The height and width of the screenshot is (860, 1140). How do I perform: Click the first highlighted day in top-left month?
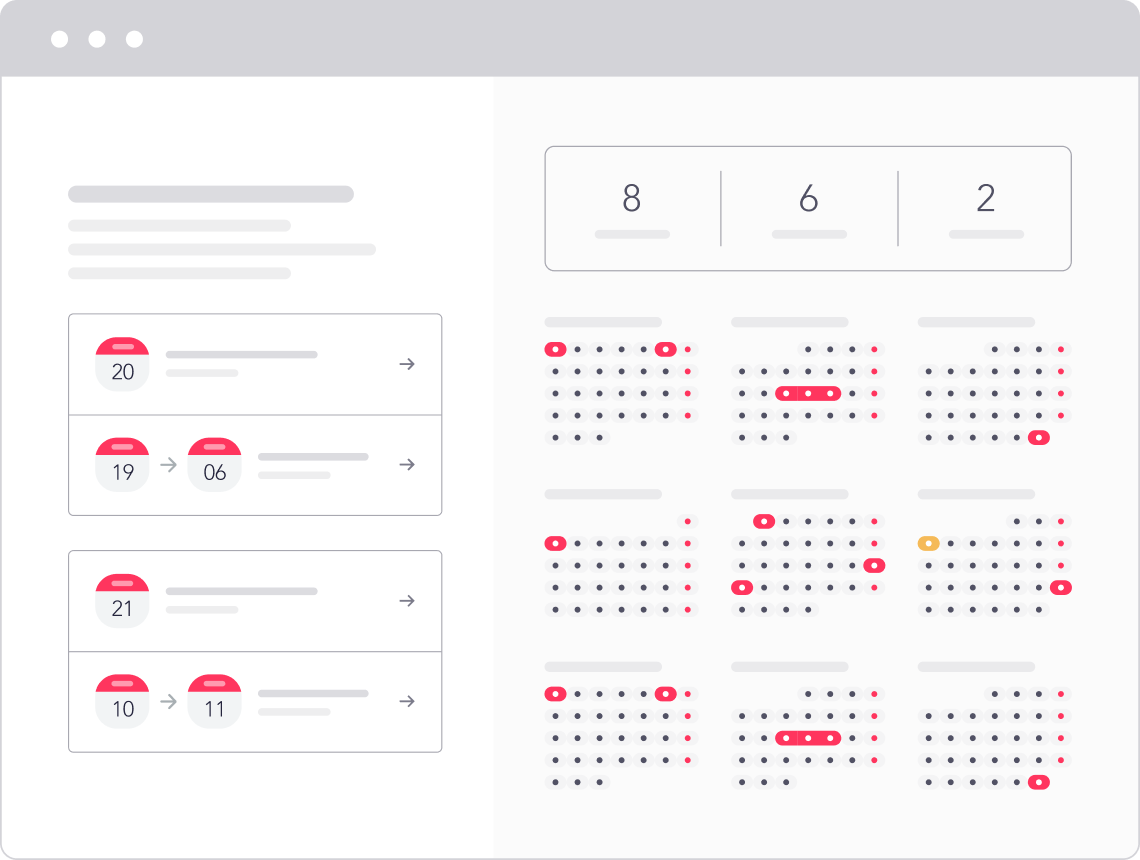[x=556, y=350]
